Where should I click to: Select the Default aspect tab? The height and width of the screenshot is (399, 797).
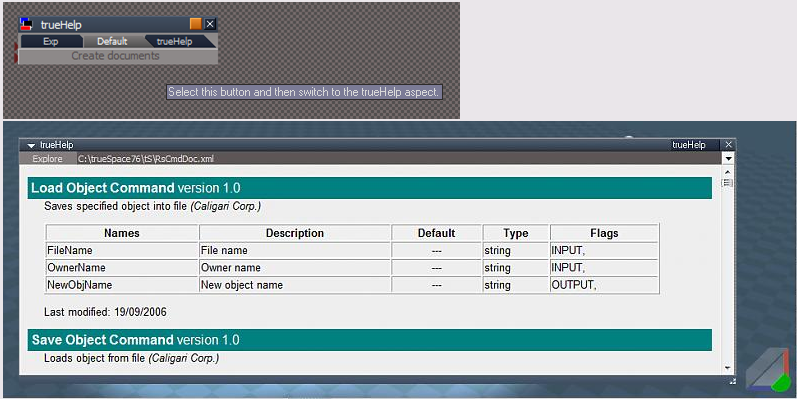coord(112,41)
